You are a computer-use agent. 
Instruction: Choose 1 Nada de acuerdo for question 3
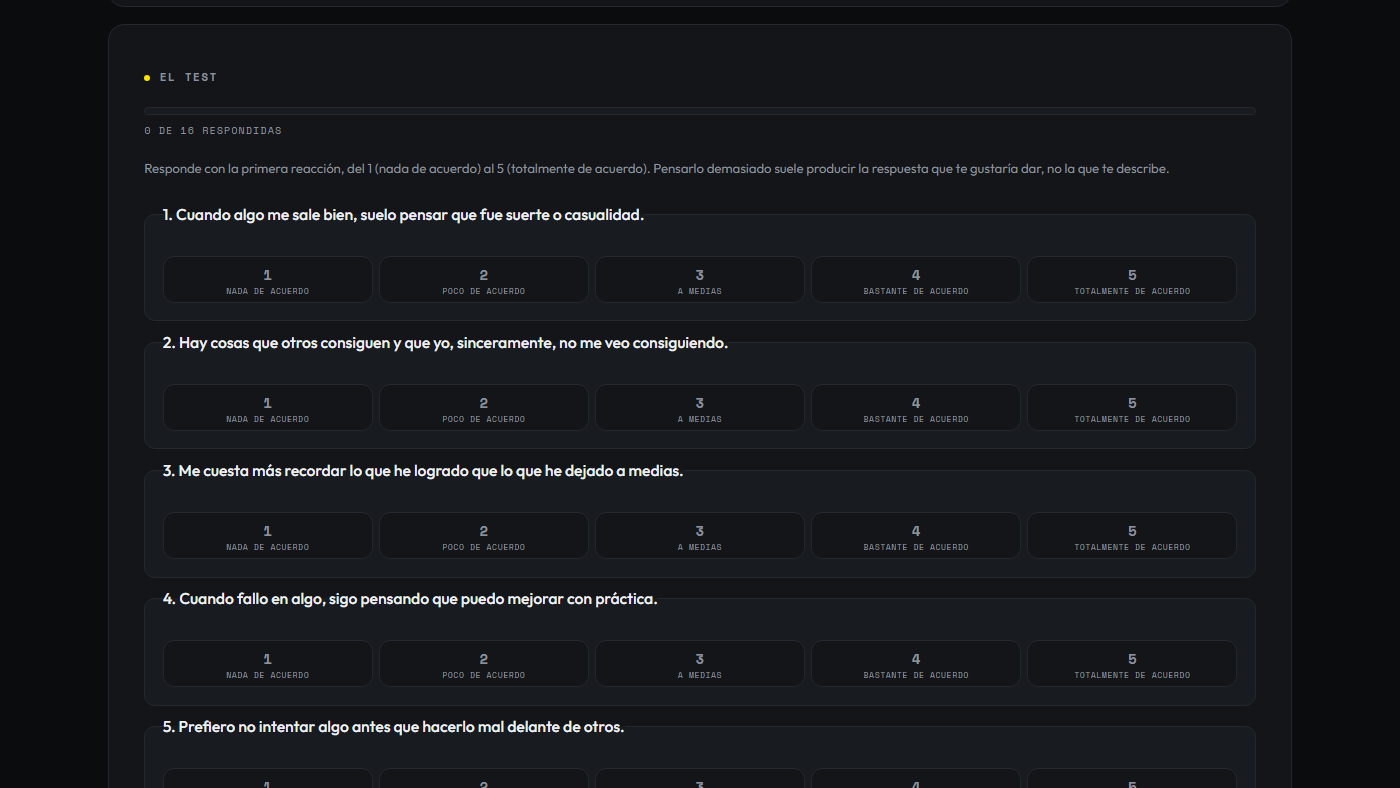[x=268, y=535]
